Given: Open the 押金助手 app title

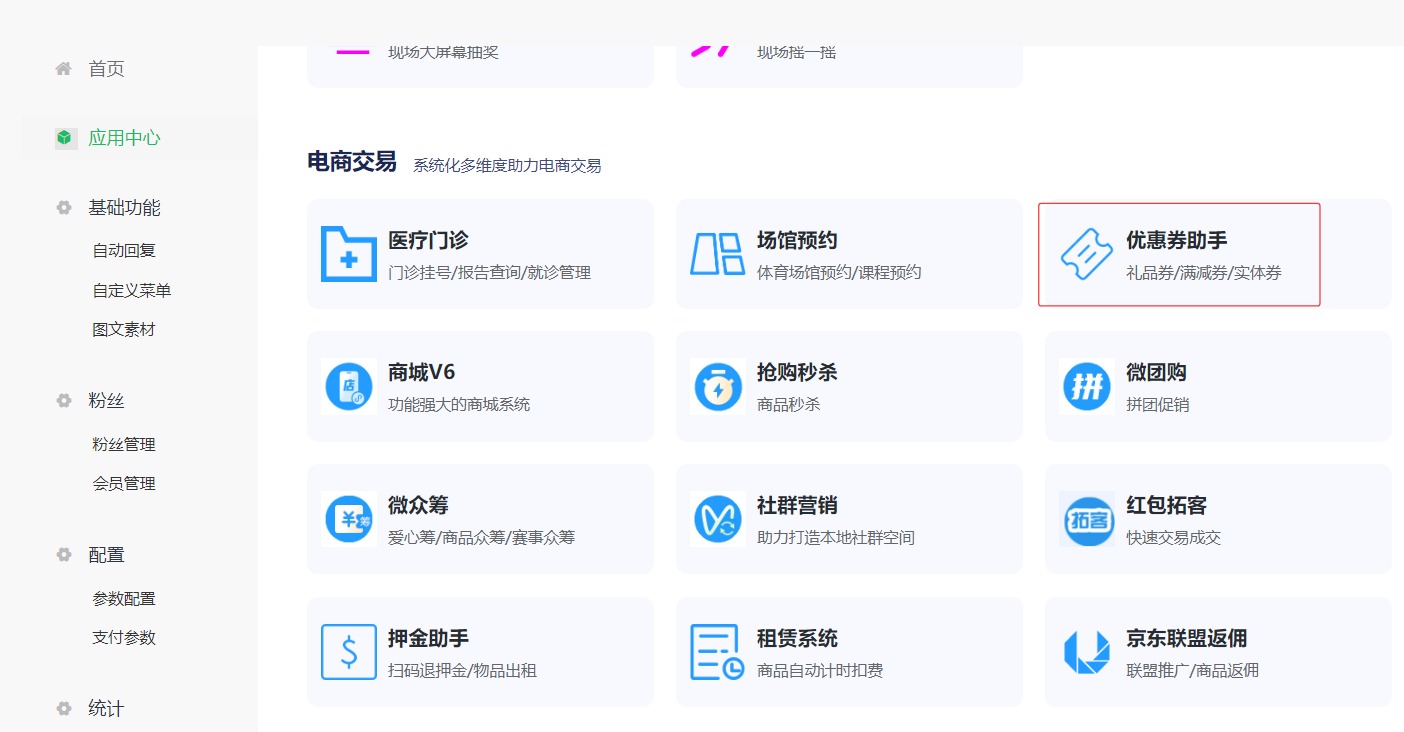Looking at the screenshot, I should 428,639.
